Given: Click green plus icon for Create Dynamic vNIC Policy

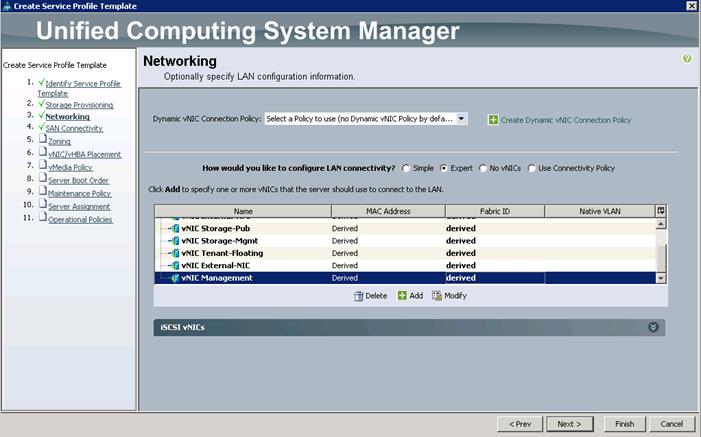Looking at the screenshot, I should (x=493, y=120).
